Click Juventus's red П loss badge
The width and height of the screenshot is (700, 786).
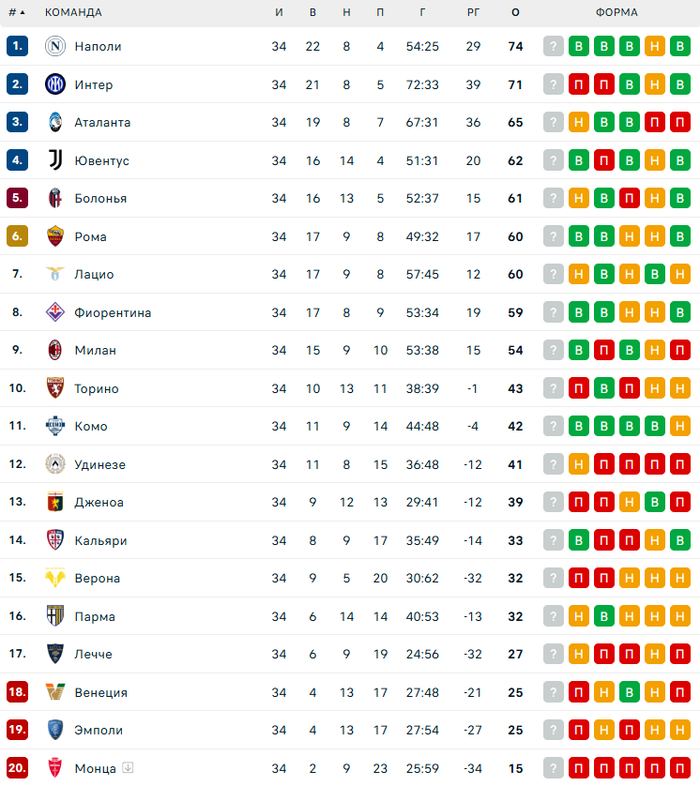(604, 160)
